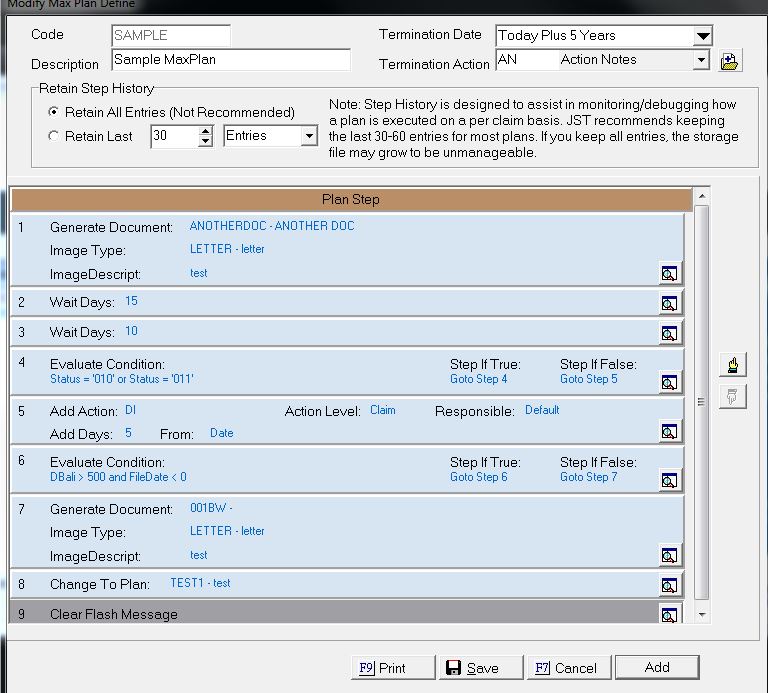Choose the Retain Last radio option
This screenshot has width=768, height=693.
click(x=54, y=136)
